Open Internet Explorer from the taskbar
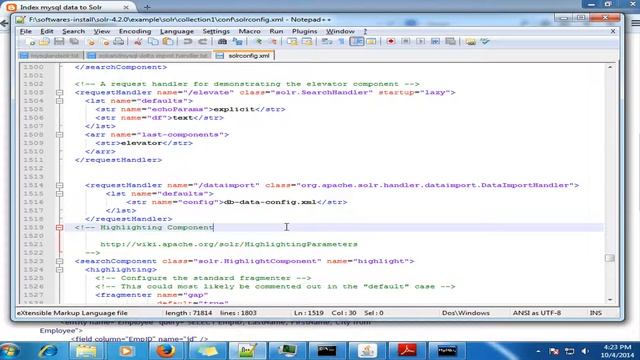This screenshot has height=360, width=640. [47, 351]
